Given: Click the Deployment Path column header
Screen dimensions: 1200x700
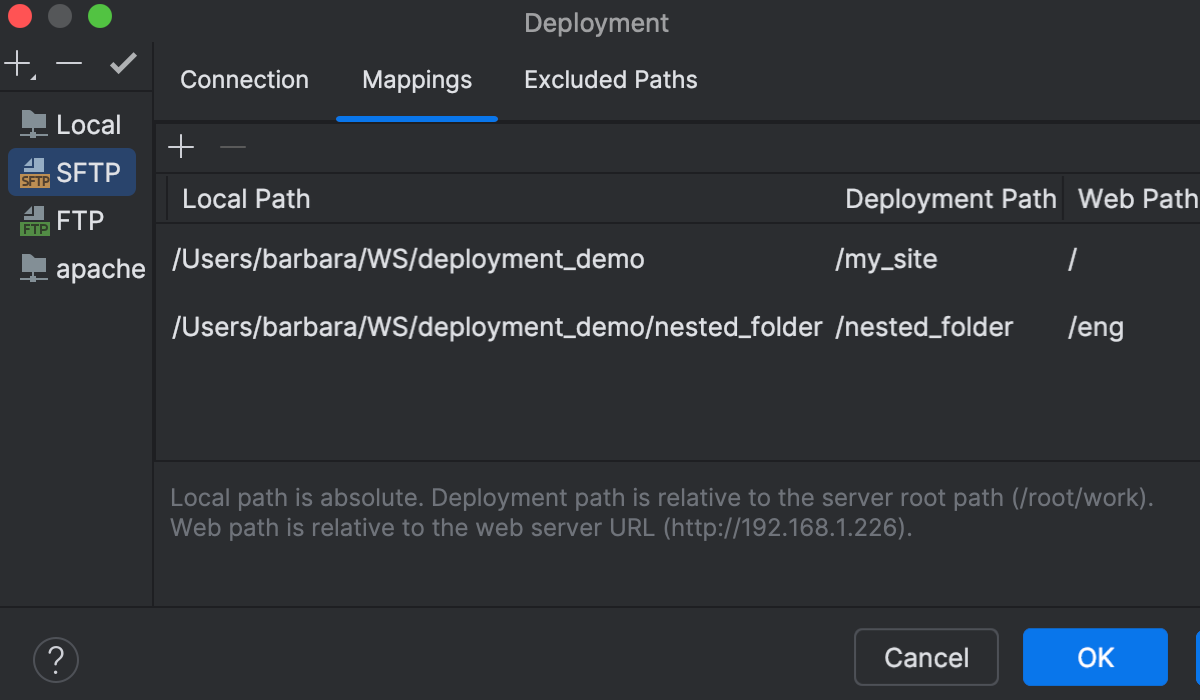Looking at the screenshot, I should tap(950, 199).
